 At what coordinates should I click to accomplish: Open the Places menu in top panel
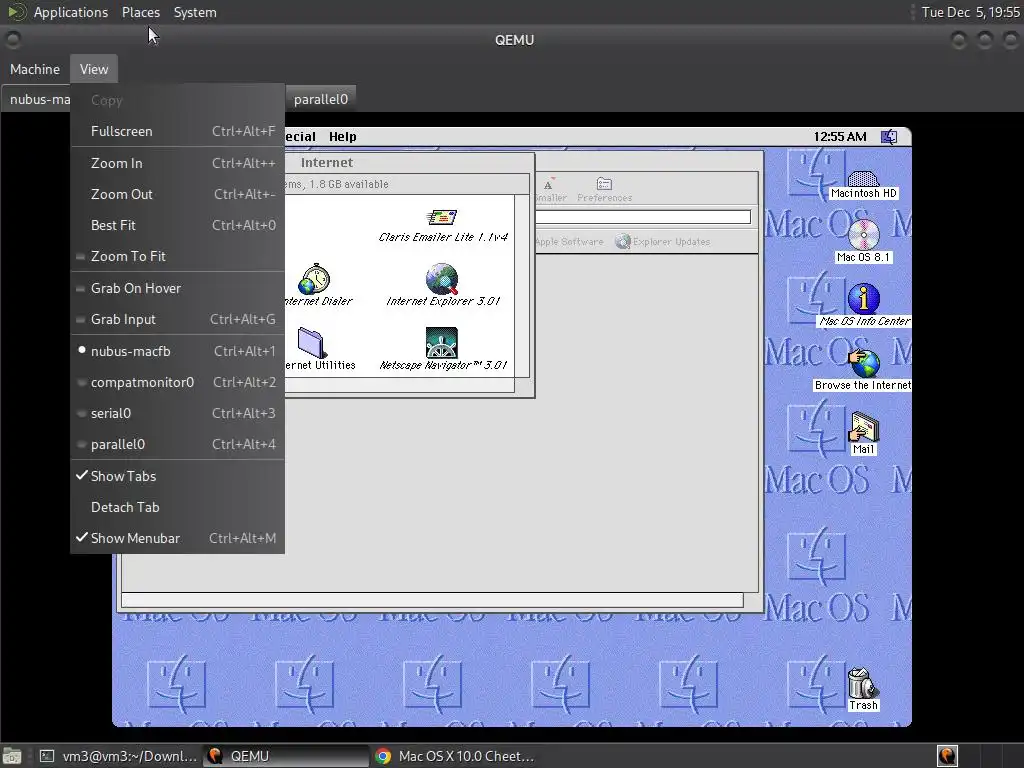tap(140, 12)
